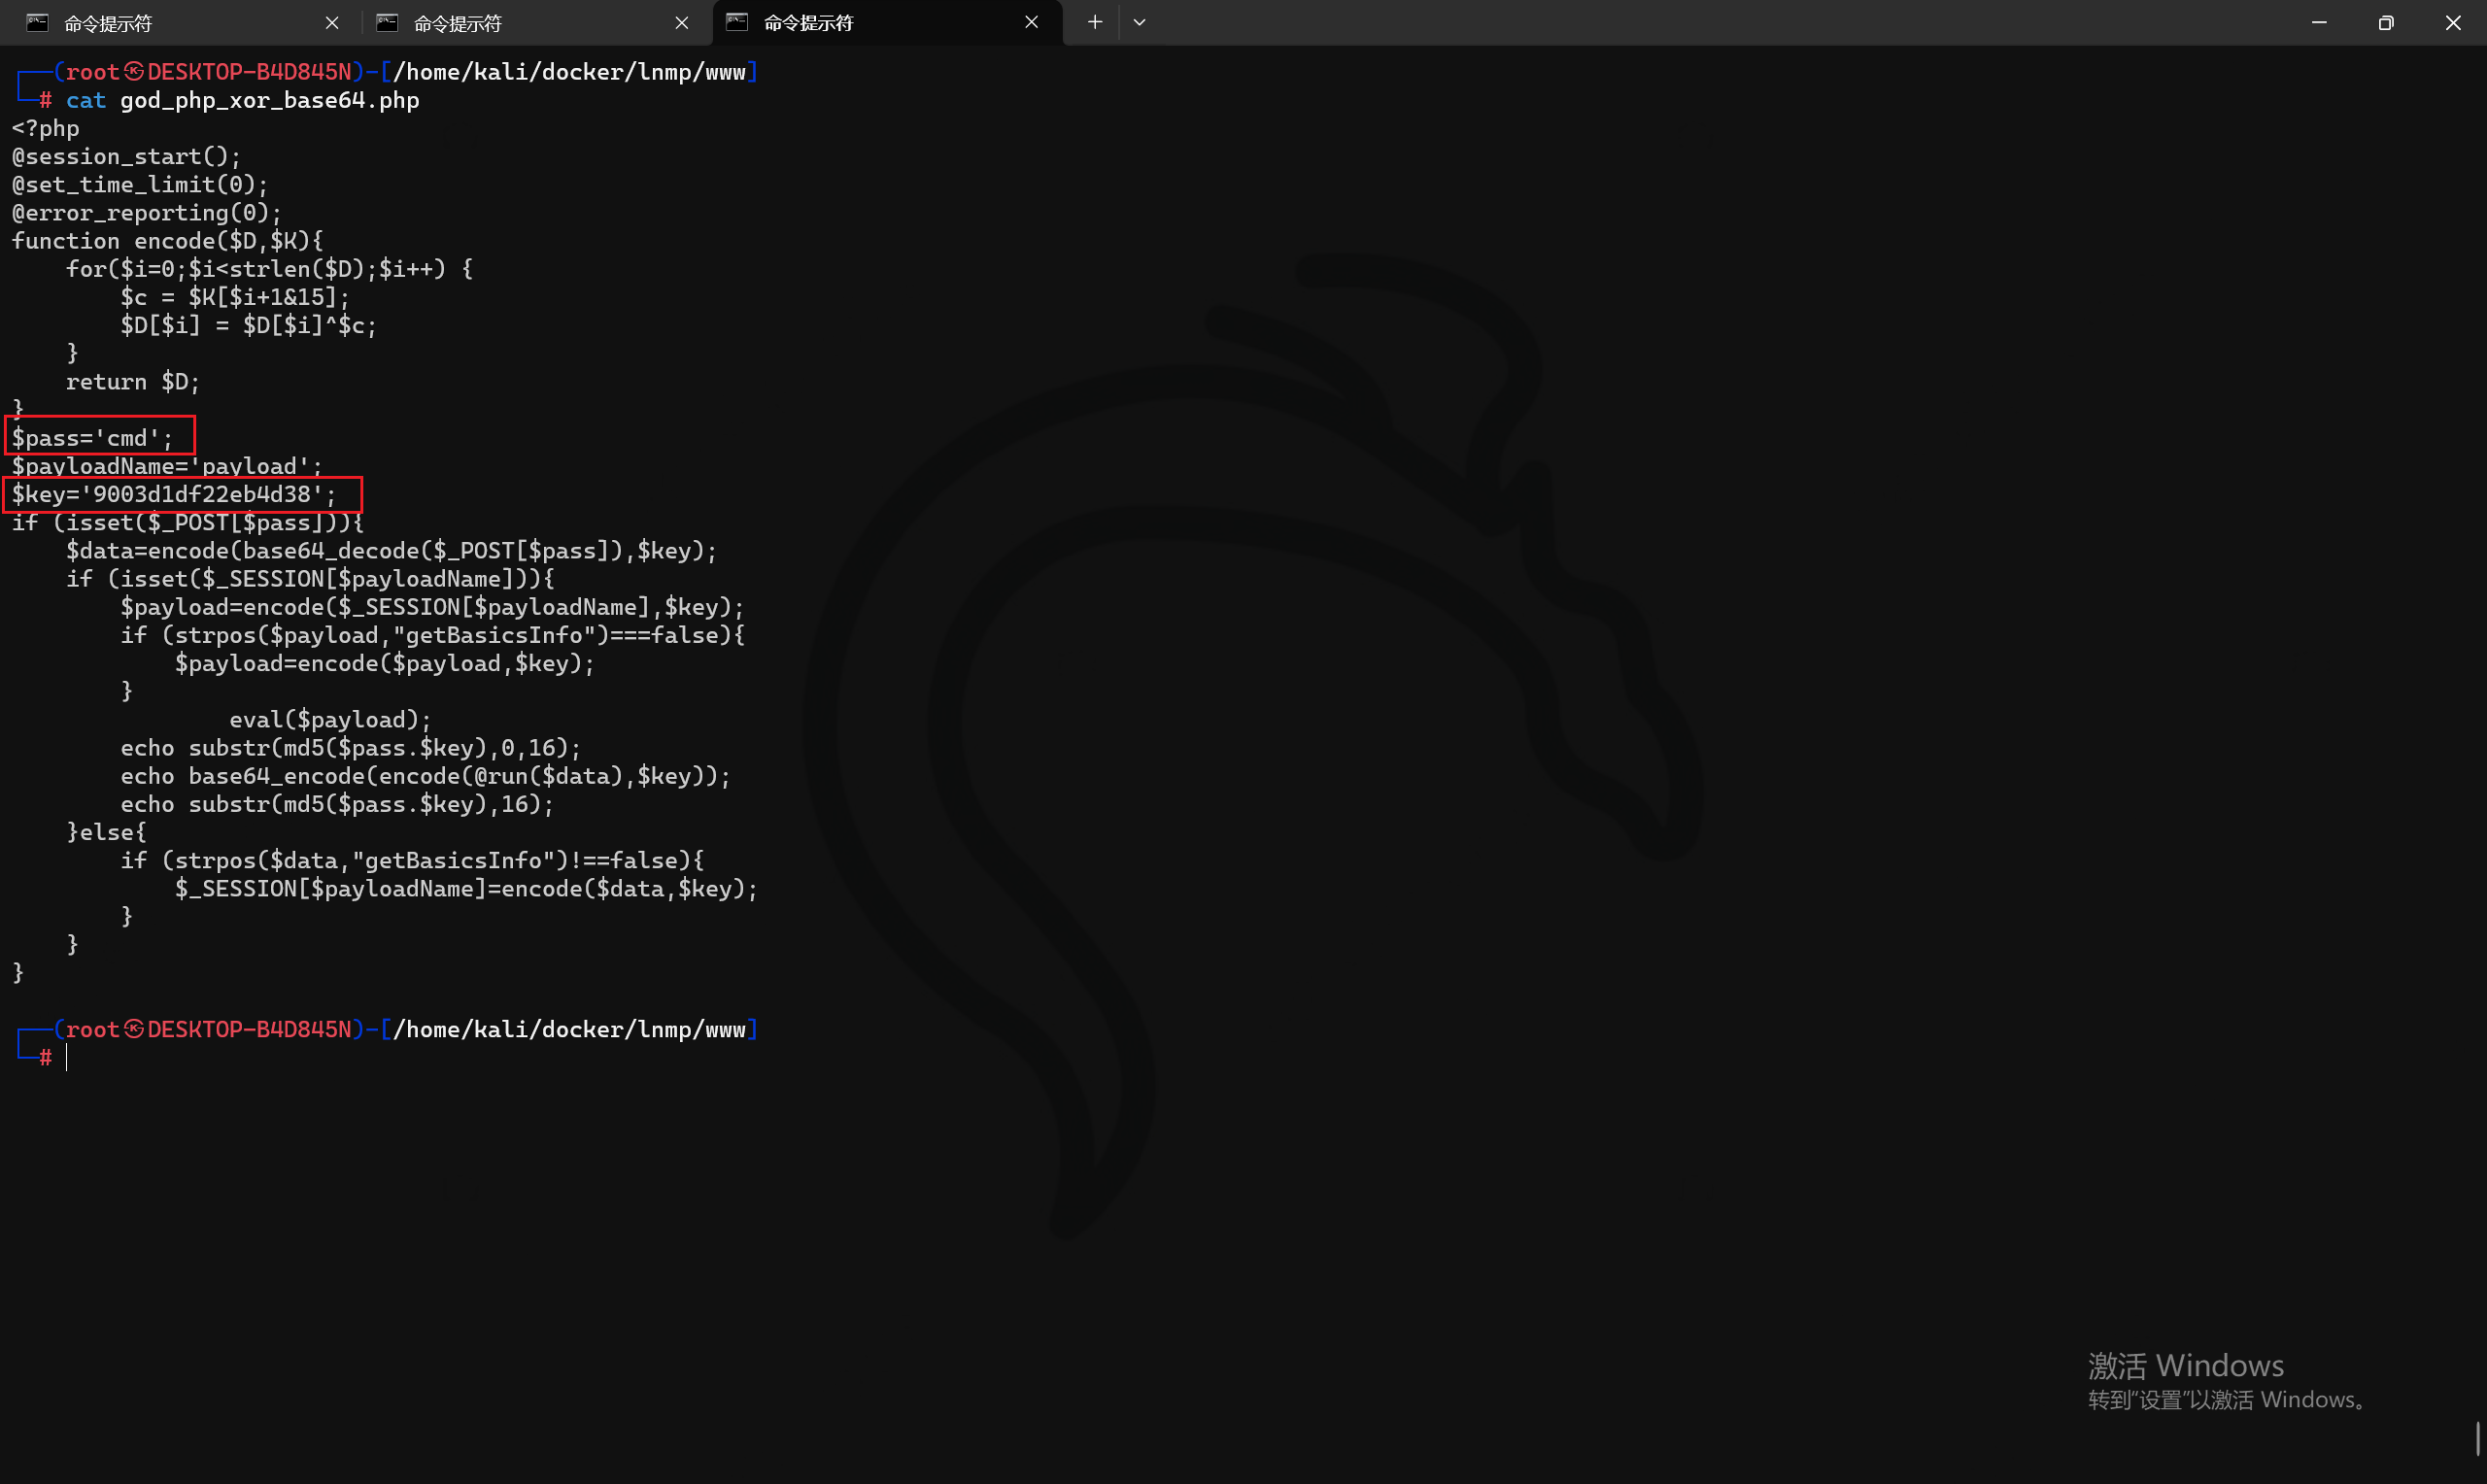The image size is (2487, 1484).
Task: Click the eval($payload) line in the output
Action: click(330, 720)
